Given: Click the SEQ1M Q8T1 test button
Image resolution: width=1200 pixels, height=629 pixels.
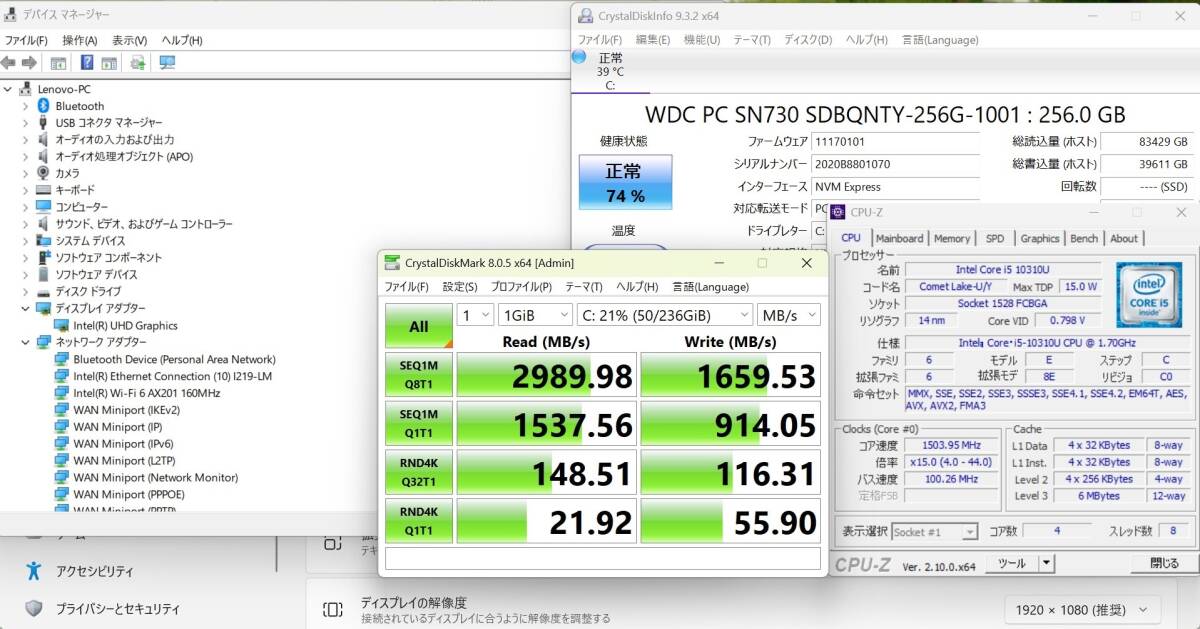Looking at the screenshot, I should tap(419, 374).
